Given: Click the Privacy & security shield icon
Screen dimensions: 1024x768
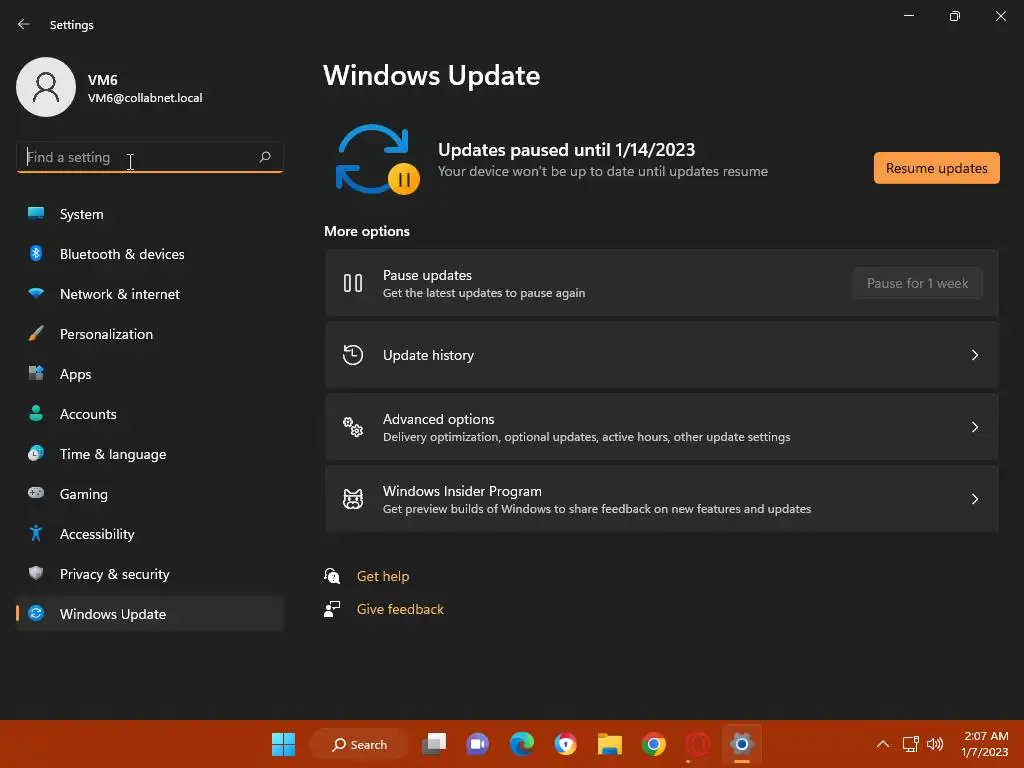Looking at the screenshot, I should click(x=36, y=573).
